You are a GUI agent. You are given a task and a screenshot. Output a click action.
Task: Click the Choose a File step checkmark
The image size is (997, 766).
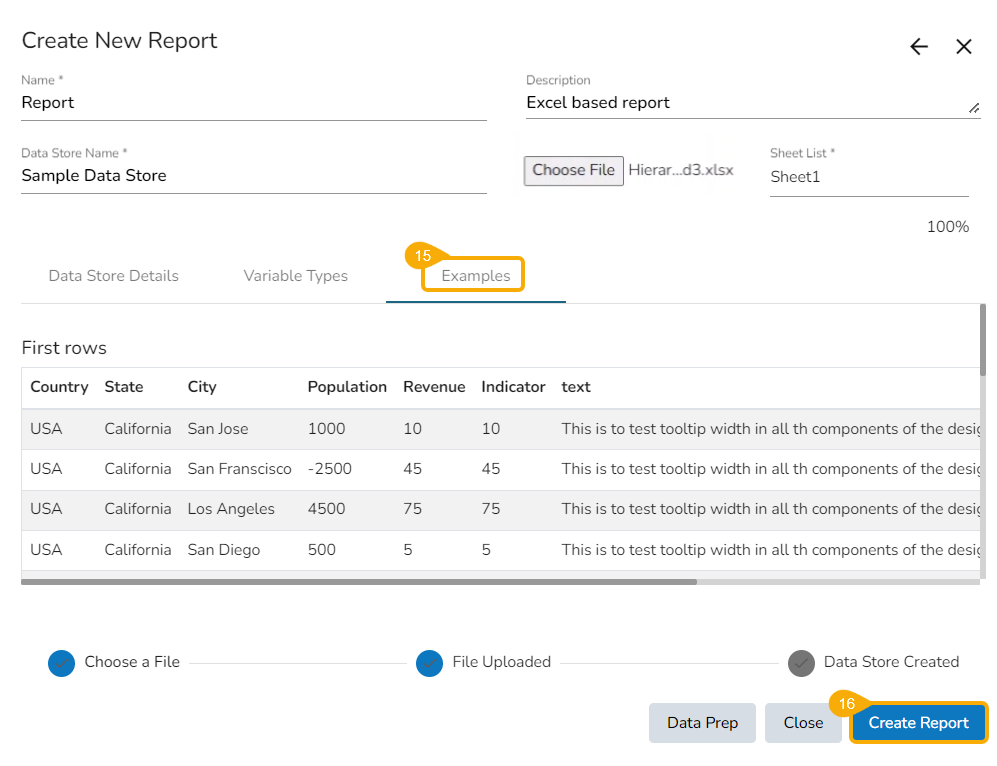62,662
